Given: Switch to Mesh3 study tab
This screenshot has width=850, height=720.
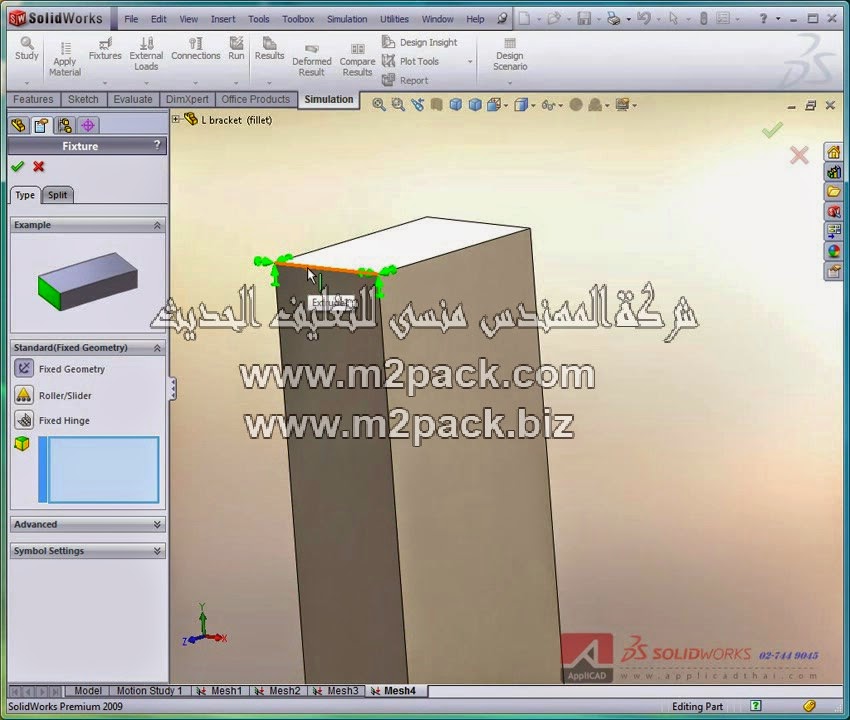Looking at the screenshot, I should [x=337, y=691].
